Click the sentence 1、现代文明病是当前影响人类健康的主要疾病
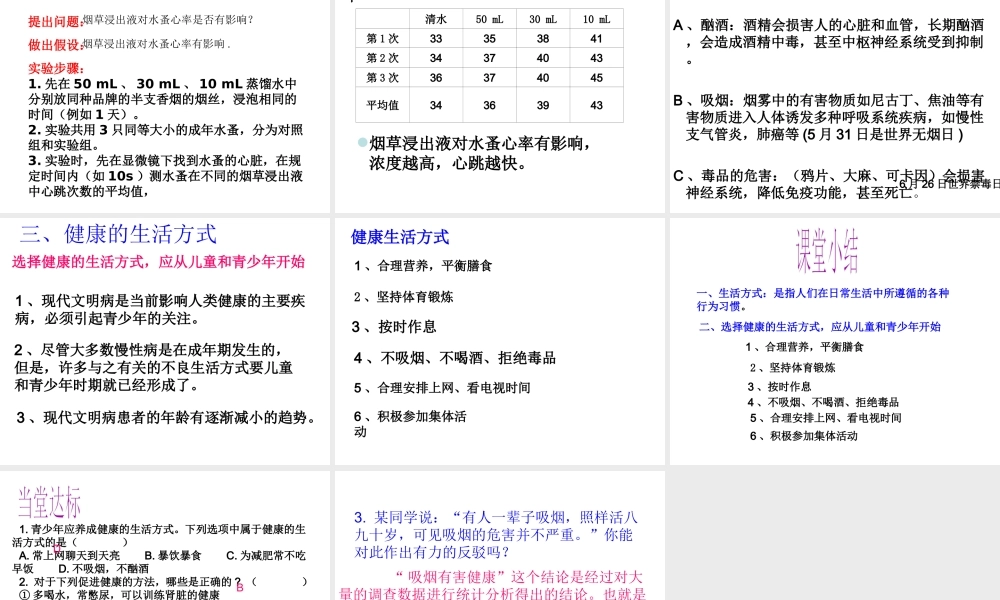Image resolution: width=1000 pixels, height=600 pixels. coord(160,309)
